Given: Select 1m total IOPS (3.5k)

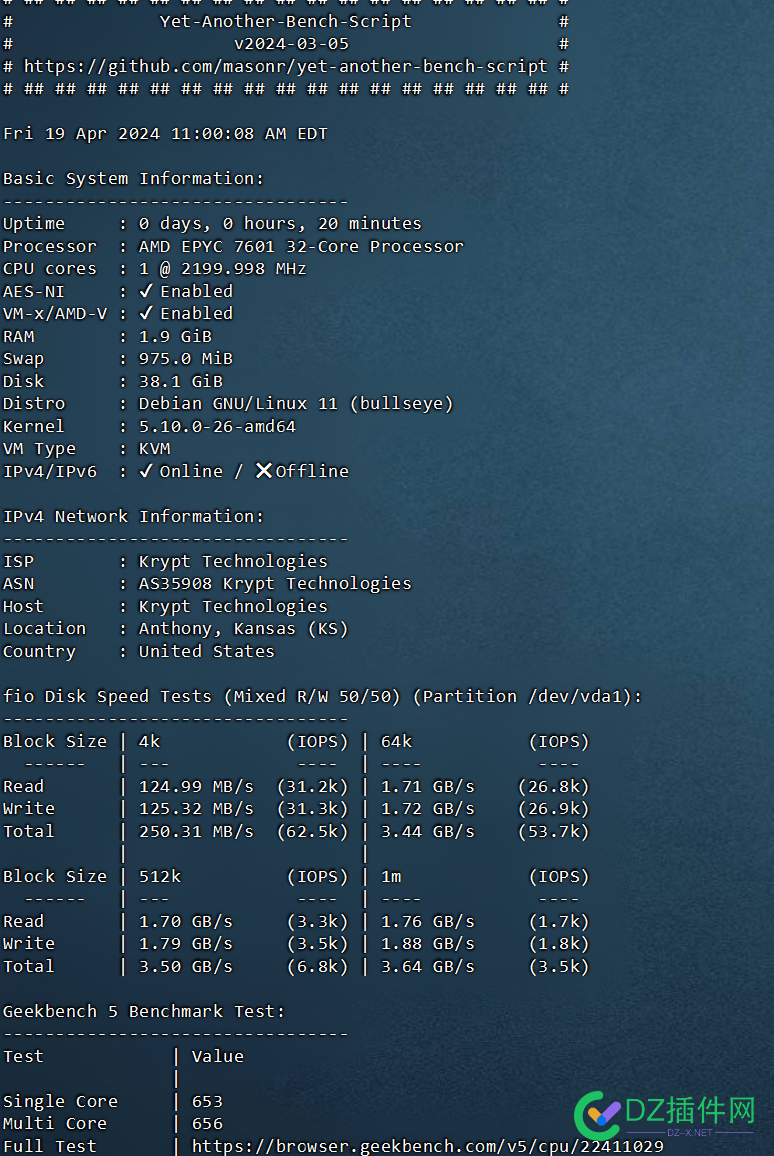Looking at the screenshot, I should click(559, 967).
